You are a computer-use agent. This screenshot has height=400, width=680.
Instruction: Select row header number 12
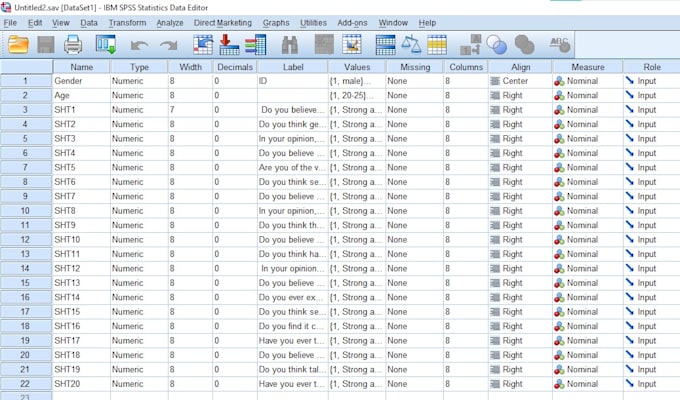(x=26, y=240)
